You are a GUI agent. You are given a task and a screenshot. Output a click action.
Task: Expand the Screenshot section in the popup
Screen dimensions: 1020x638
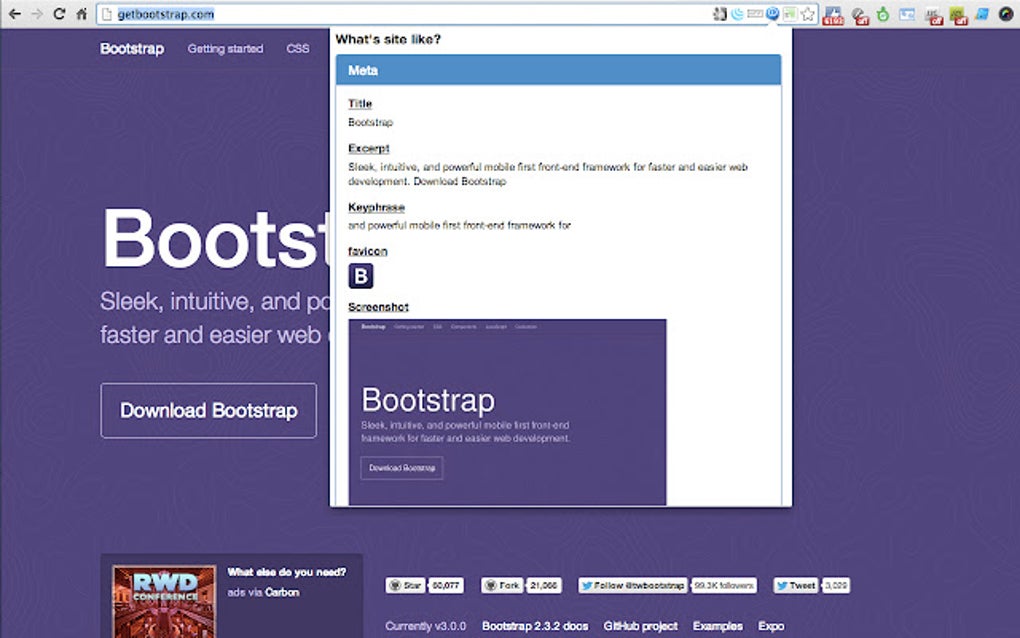coord(378,306)
